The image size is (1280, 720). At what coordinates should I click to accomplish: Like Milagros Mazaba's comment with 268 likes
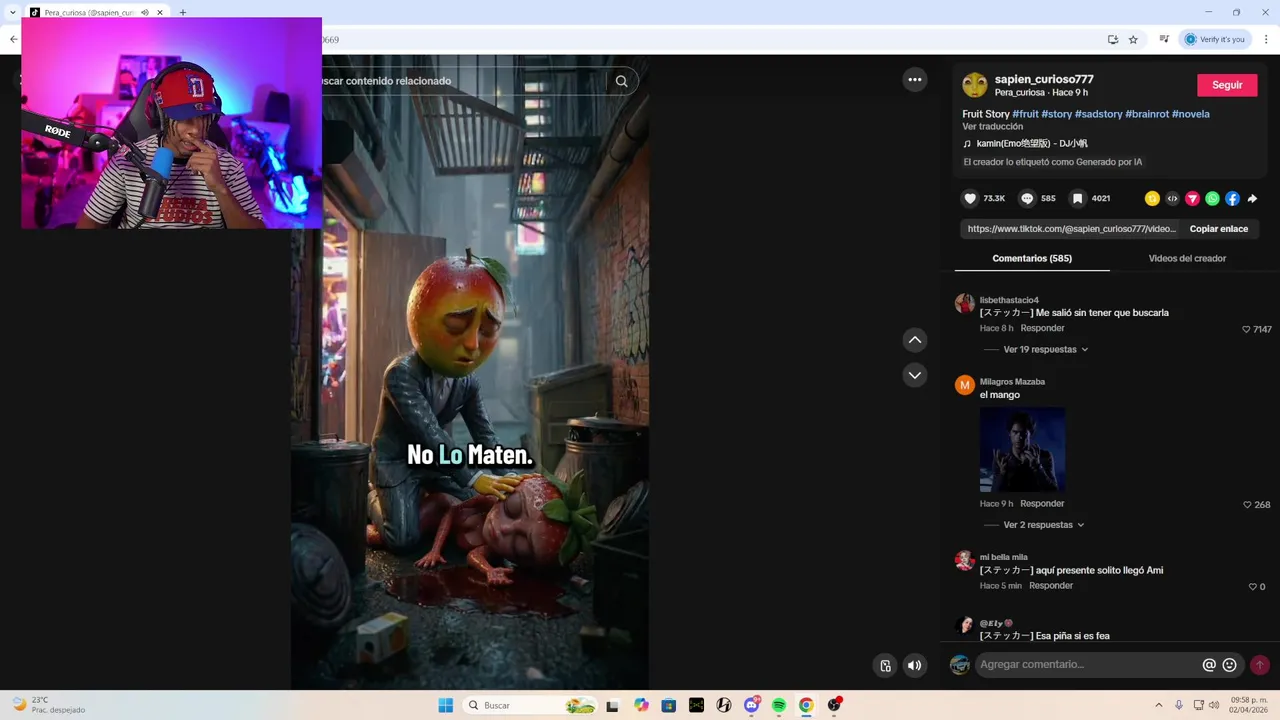1246,505
